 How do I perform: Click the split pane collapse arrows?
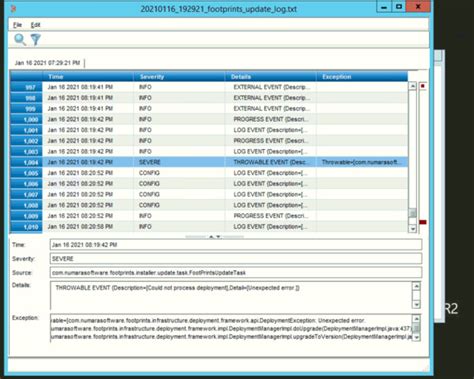(214, 237)
